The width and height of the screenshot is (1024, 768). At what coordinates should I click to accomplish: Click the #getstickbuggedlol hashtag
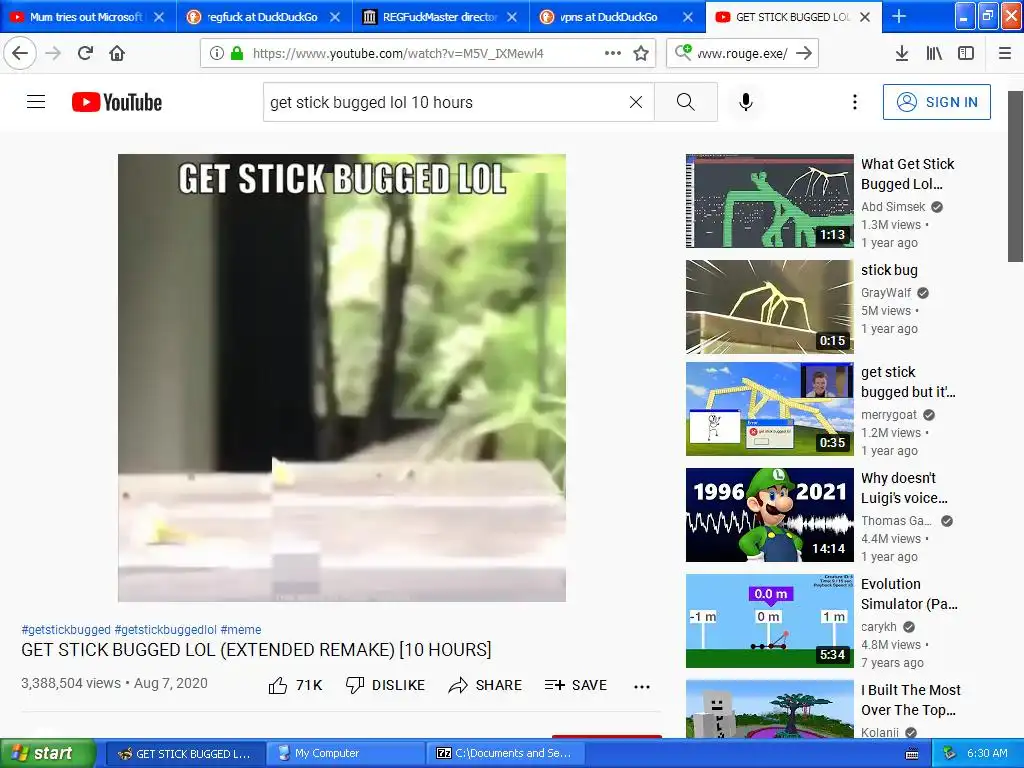[165, 630]
